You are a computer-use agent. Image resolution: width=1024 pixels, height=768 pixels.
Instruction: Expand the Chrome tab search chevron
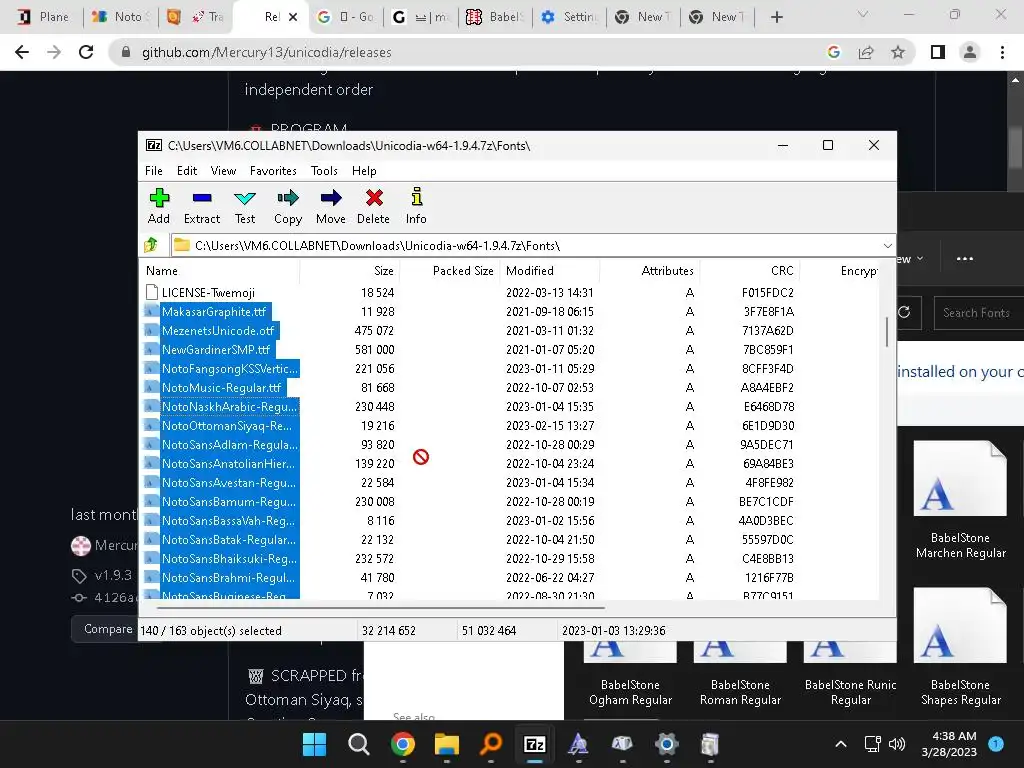863,14
